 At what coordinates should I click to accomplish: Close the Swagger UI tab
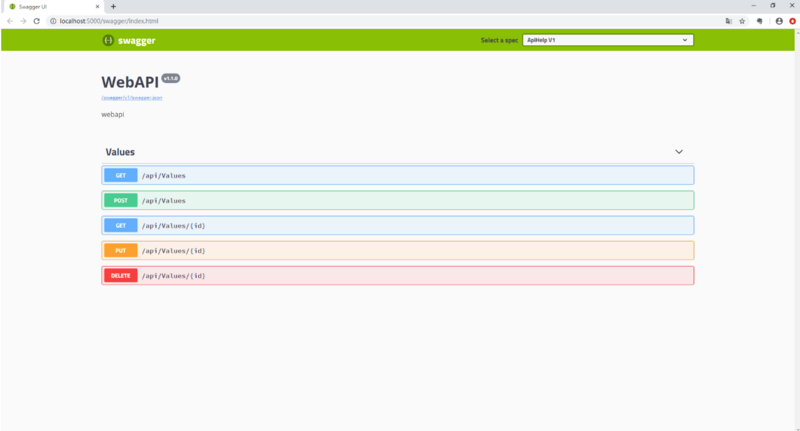[97, 7]
